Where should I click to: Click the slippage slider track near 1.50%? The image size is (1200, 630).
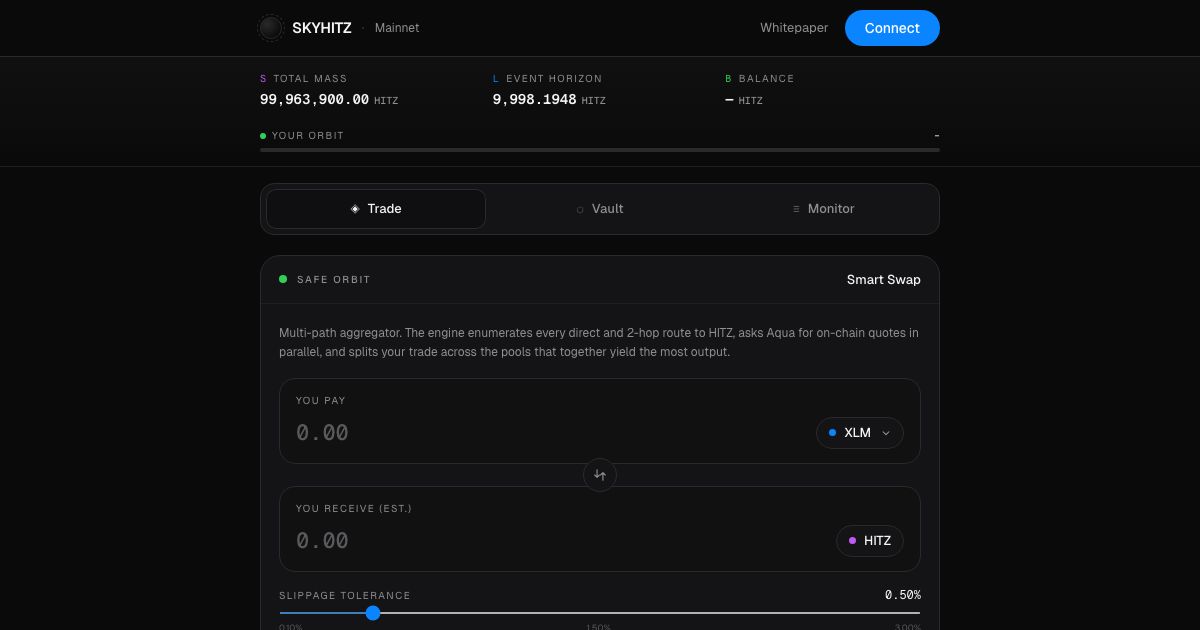(600, 613)
